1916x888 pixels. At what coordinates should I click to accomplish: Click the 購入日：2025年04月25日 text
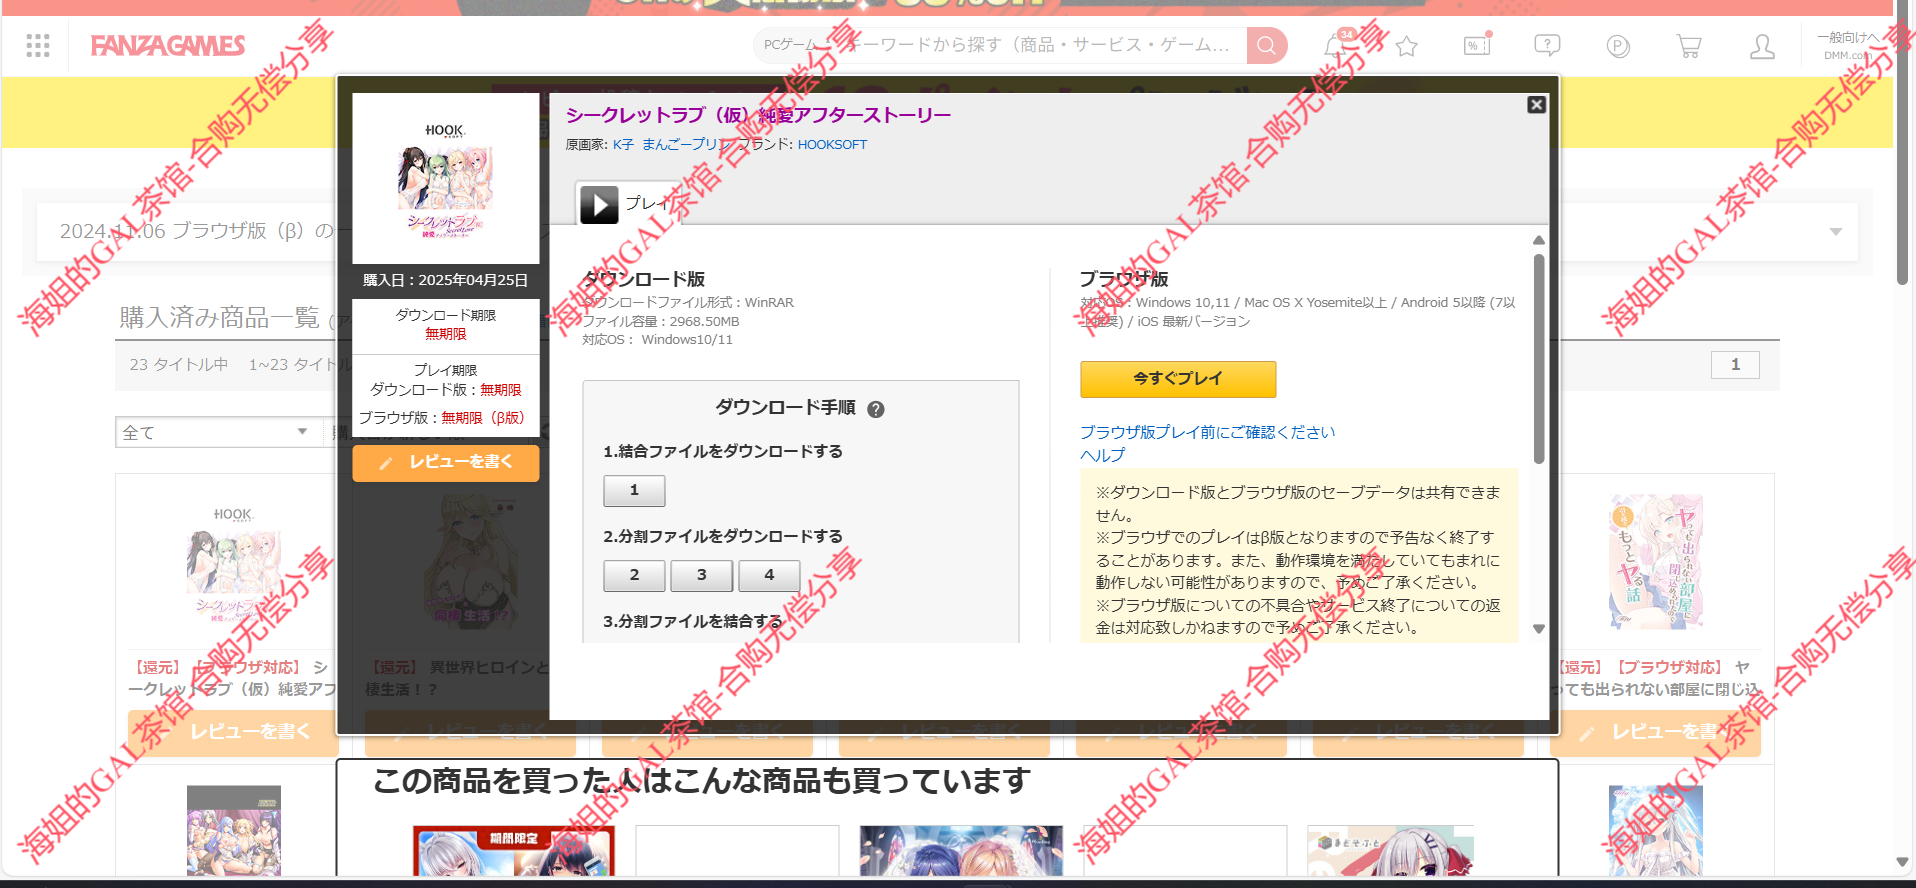click(446, 280)
